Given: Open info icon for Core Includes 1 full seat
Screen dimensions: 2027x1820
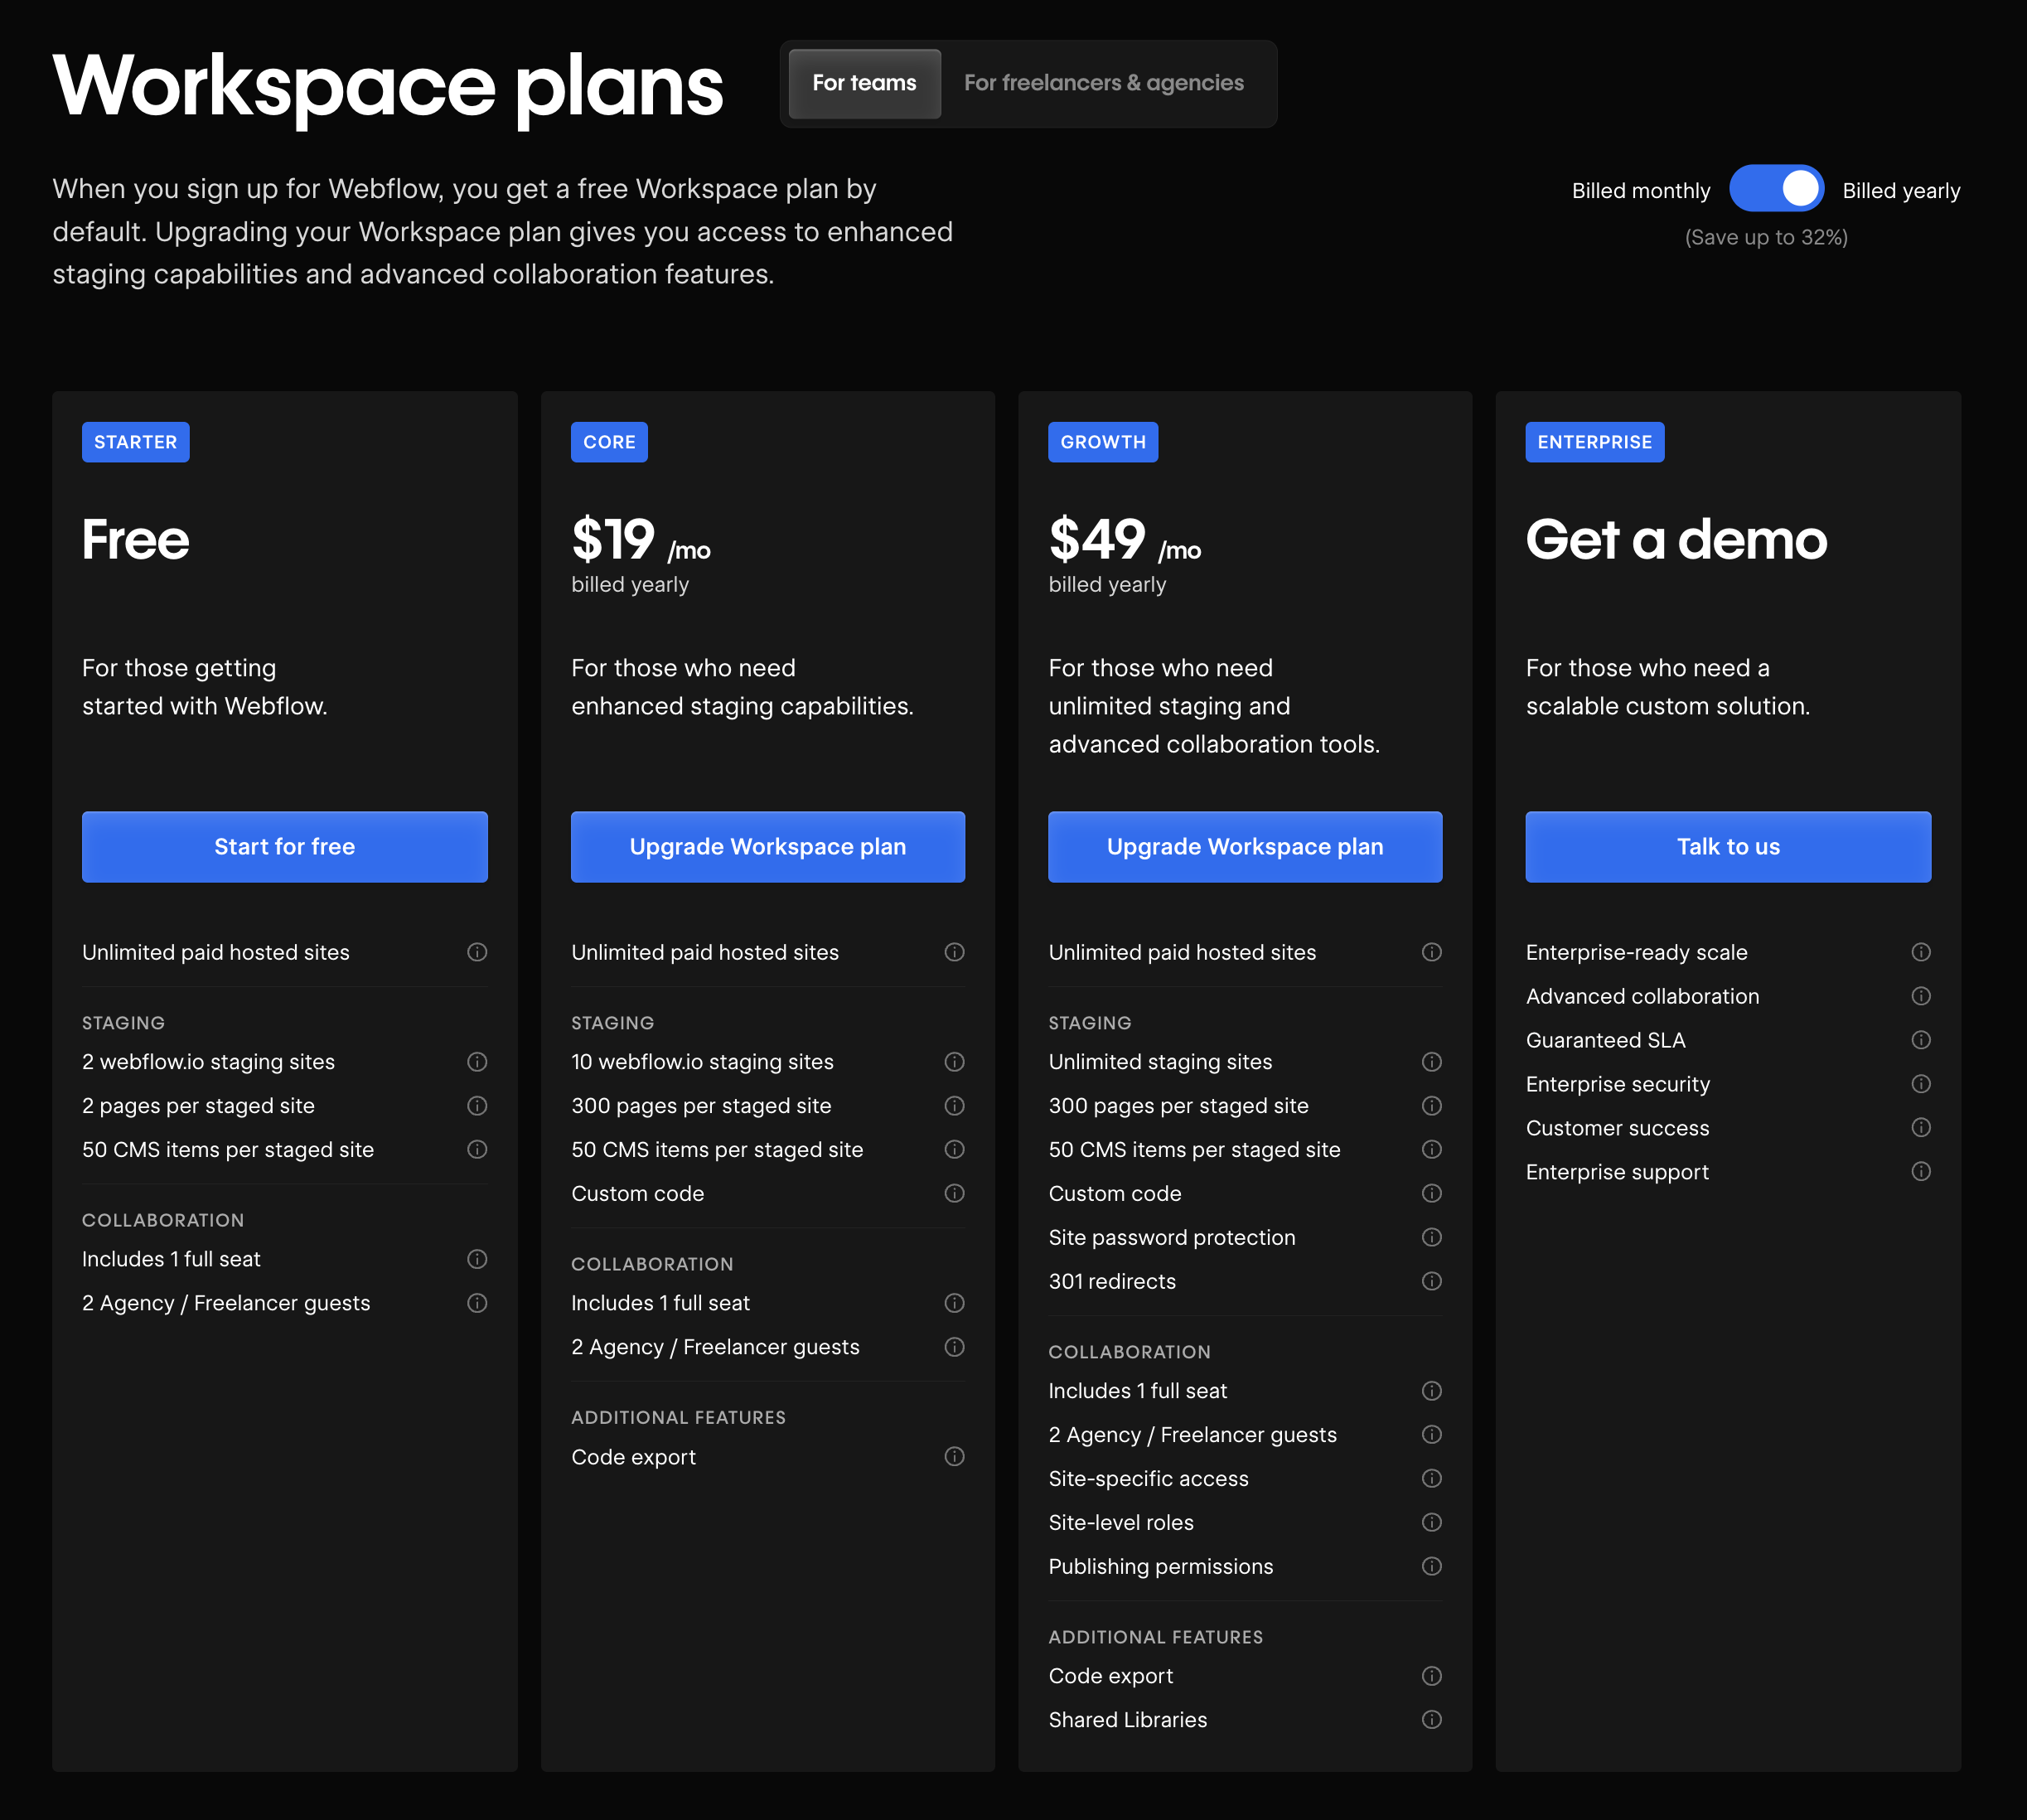Looking at the screenshot, I should coord(955,1303).
